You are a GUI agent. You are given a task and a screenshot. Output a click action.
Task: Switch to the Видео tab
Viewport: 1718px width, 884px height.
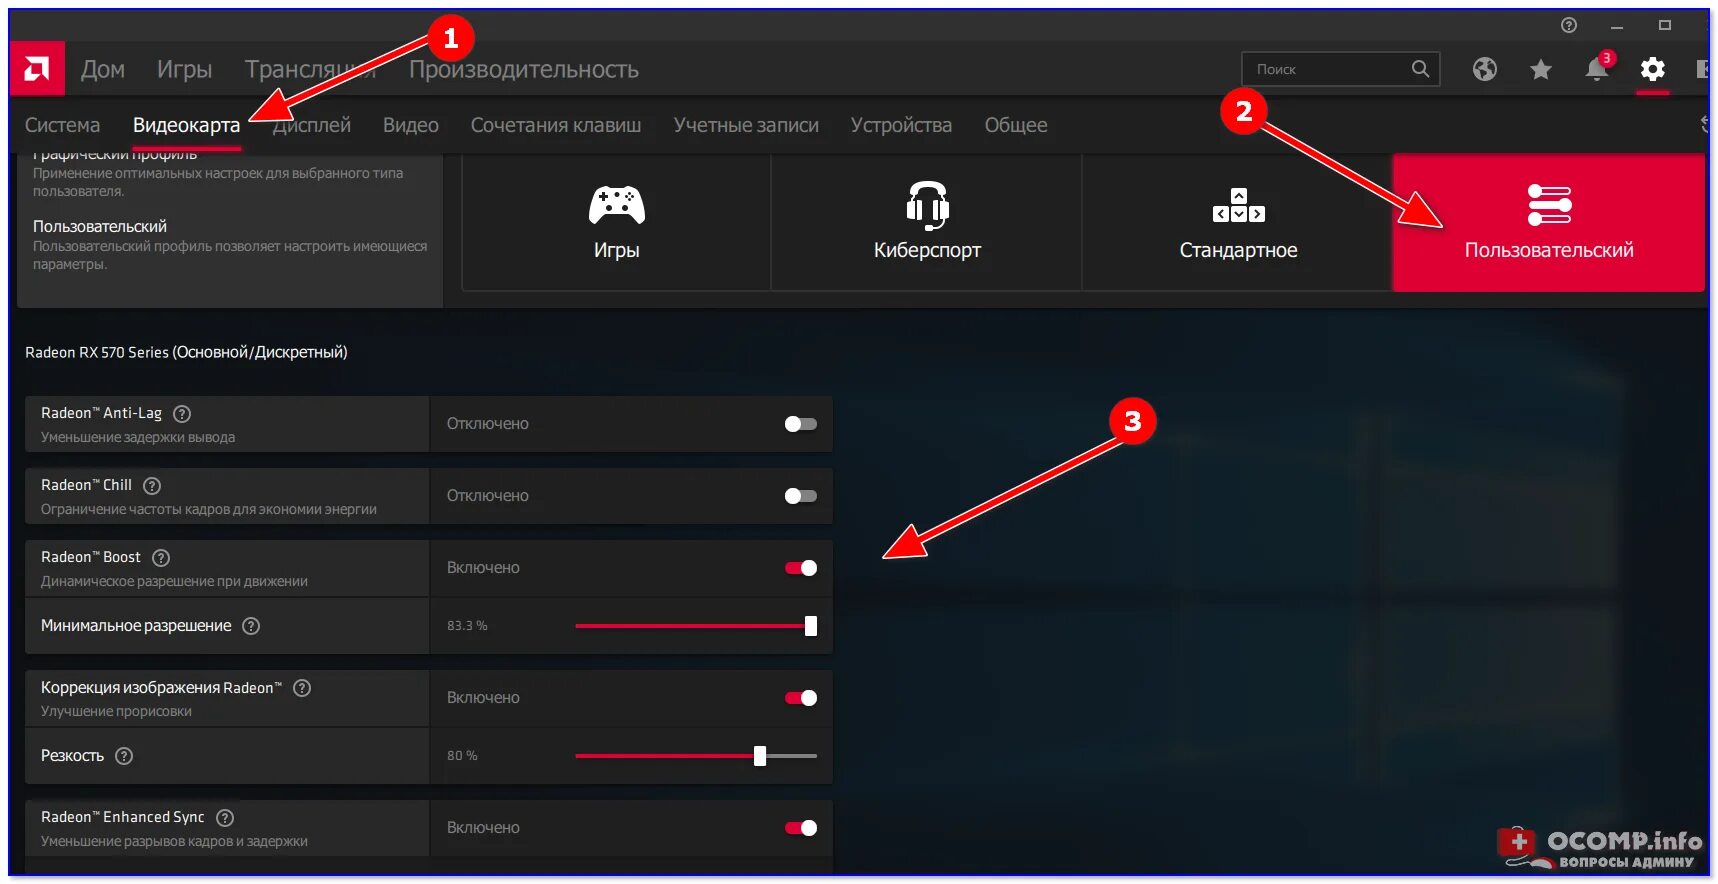[x=410, y=125]
